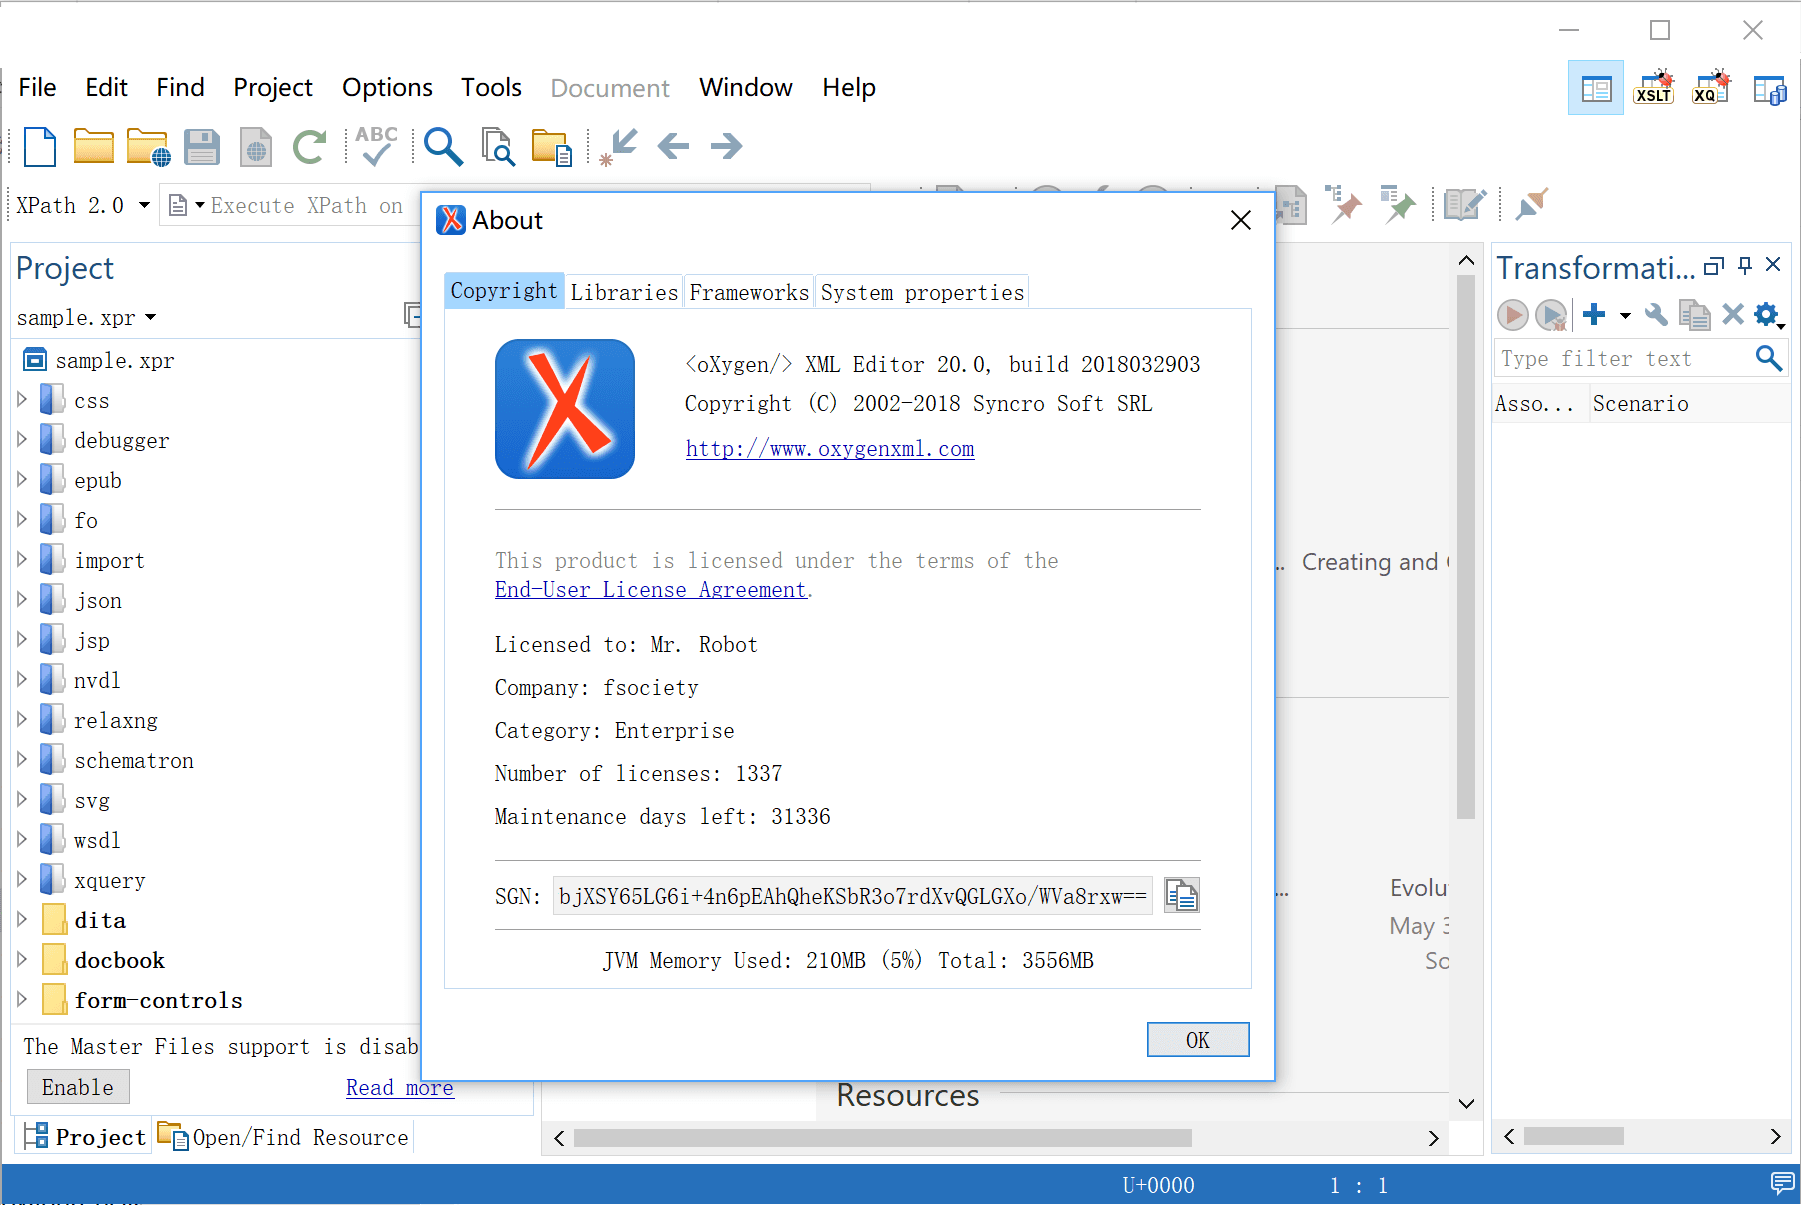
Task: Switch to the Libraries tab
Action: (624, 292)
